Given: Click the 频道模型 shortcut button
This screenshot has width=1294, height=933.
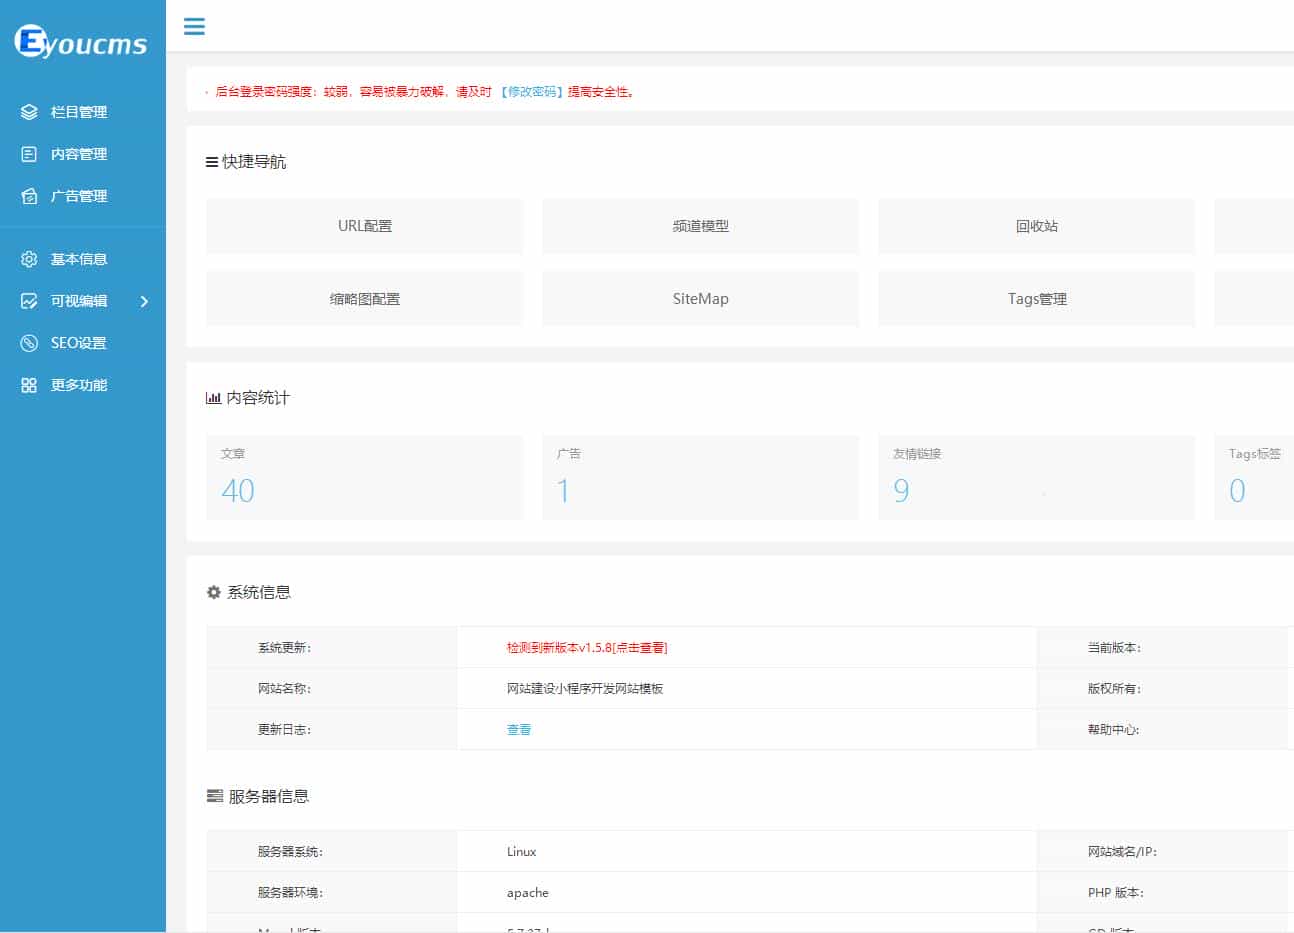Looking at the screenshot, I should tap(701, 226).
